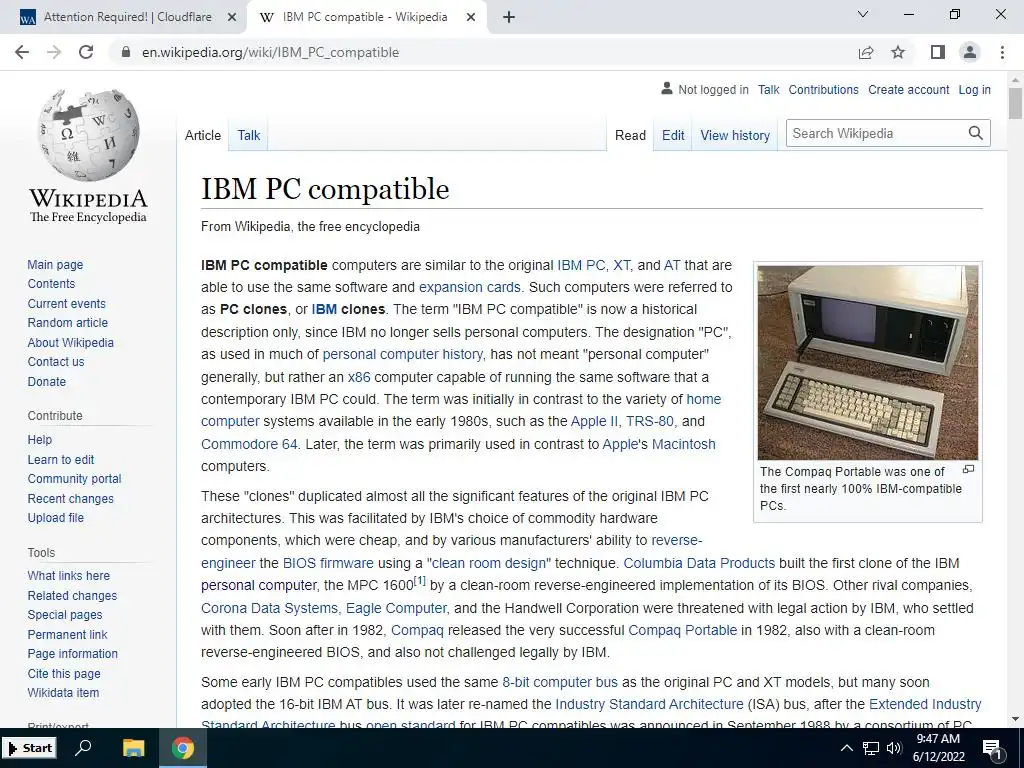
Task: Open the volume speaker tray icon
Action: (x=894, y=748)
